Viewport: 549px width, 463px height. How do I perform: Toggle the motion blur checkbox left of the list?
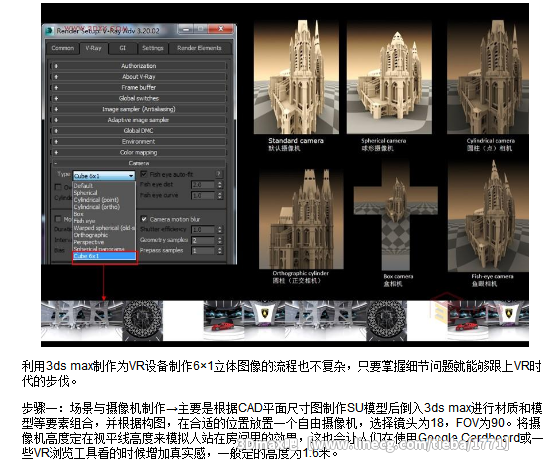click(58, 219)
